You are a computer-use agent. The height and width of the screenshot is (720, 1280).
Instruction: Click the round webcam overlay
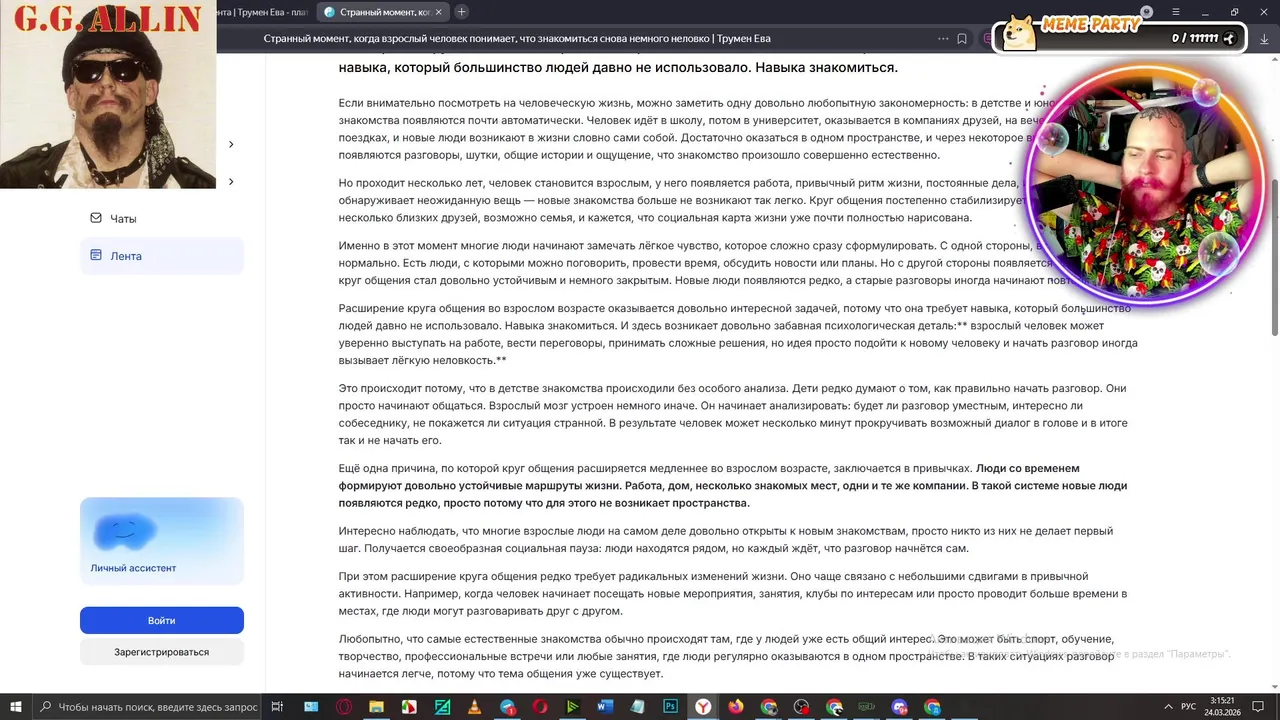[x=1144, y=185]
